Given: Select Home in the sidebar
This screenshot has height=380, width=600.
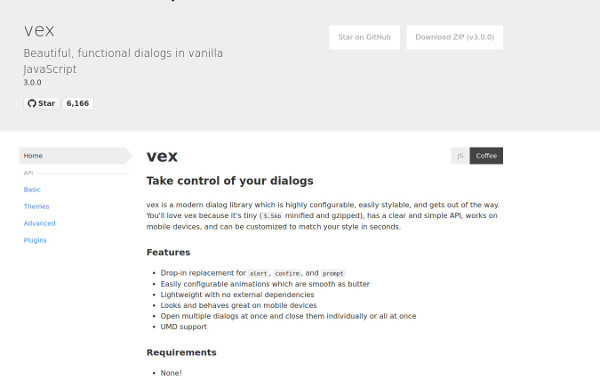Looking at the screenshot, I should [76, 156].
